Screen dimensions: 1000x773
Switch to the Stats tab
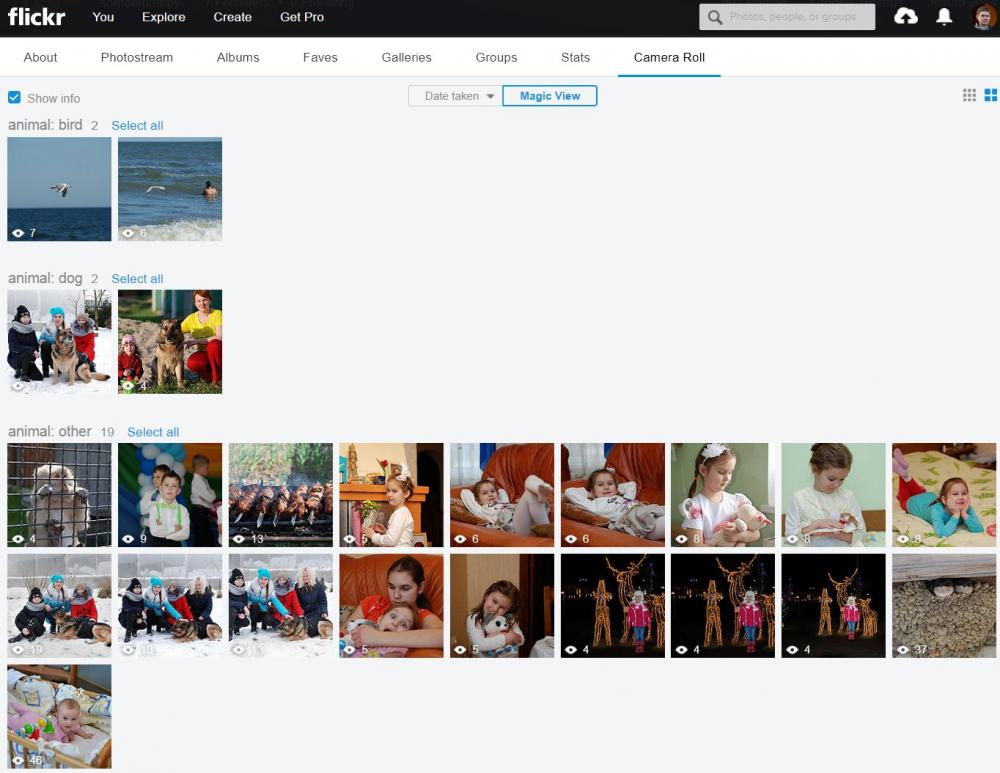pyautogui.click(x=575, y=57)
